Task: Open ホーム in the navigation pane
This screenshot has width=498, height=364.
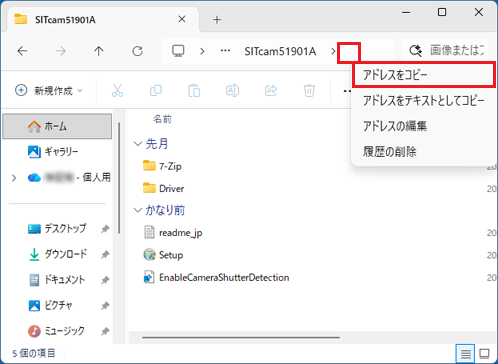Action: pyautogui.click(x=57, y=126)
